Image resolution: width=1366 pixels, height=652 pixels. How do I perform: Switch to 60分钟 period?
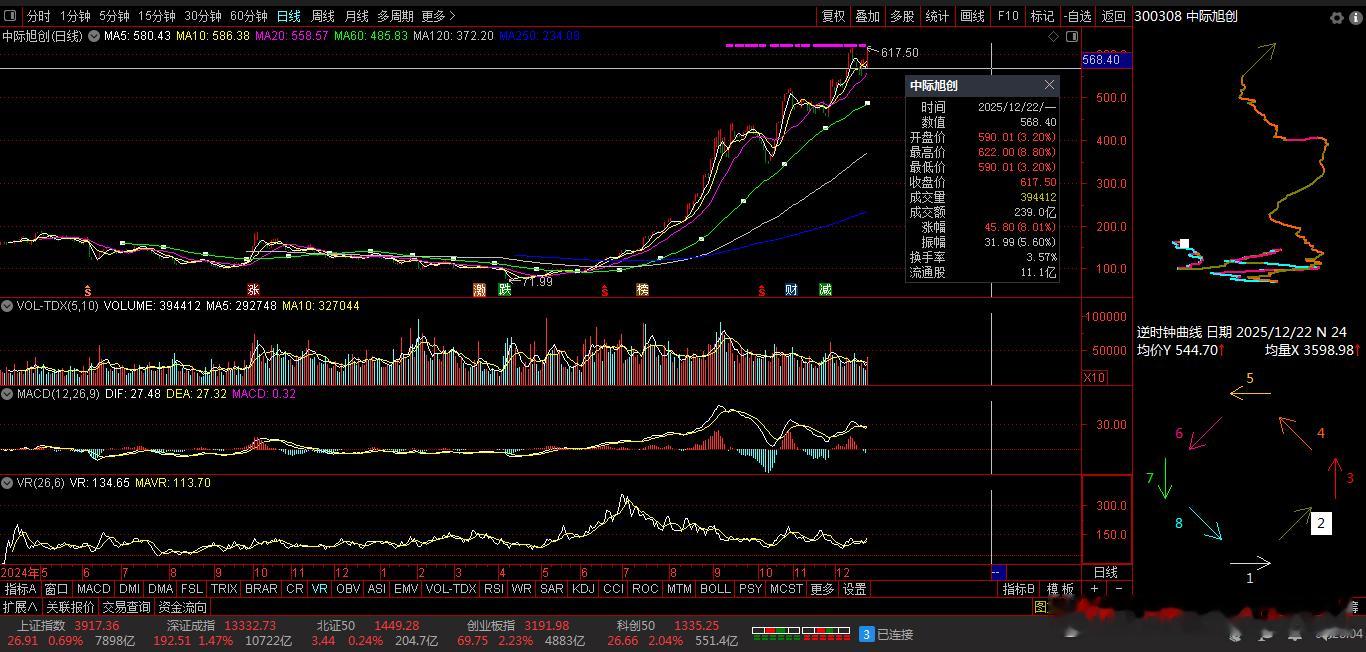(249, 16)
